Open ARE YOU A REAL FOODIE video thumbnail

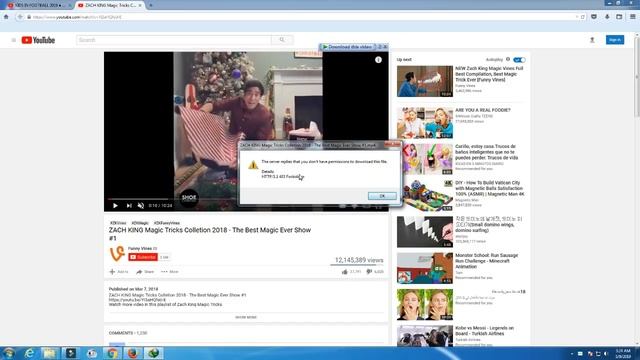pos(425,123)
